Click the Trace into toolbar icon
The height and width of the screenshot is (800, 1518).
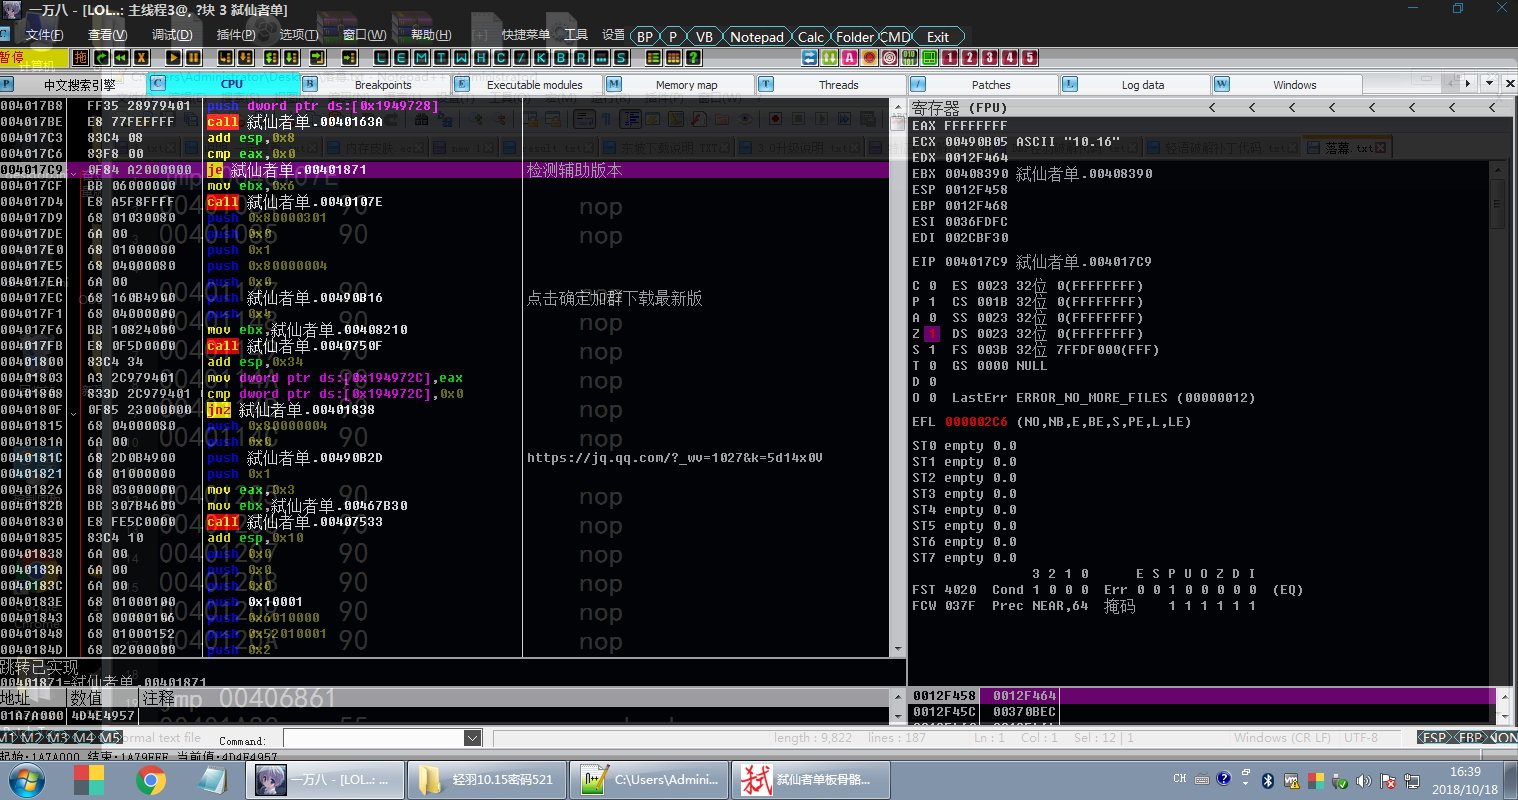coord(271,57)
